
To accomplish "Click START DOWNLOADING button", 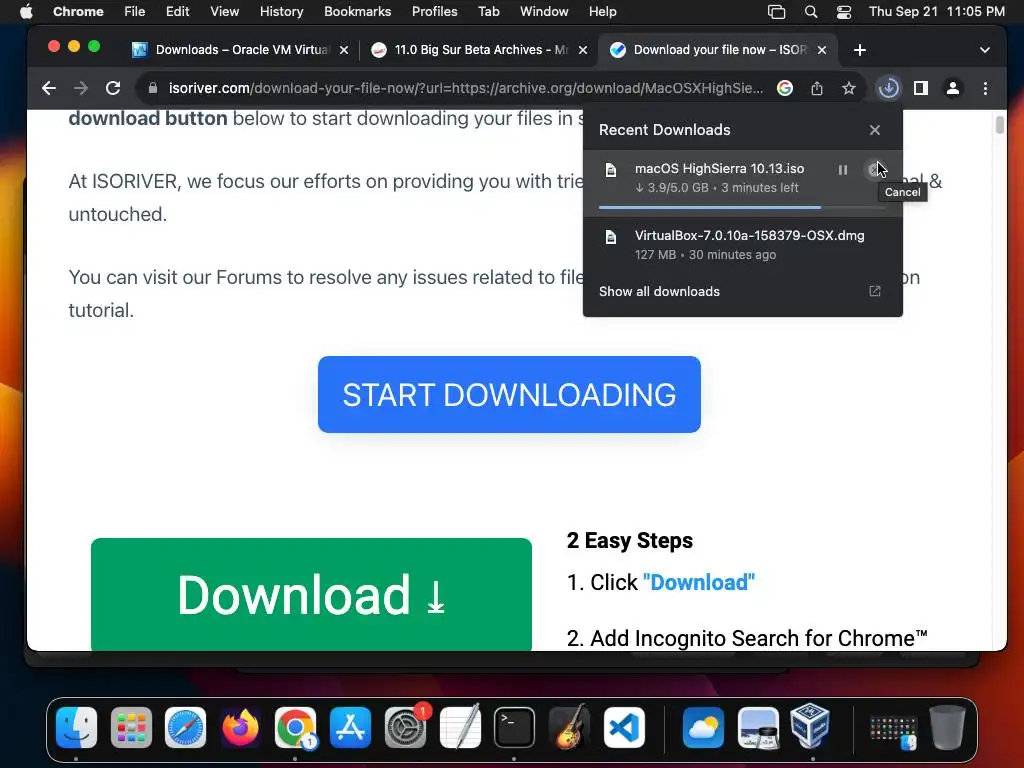I will point(509,394).
